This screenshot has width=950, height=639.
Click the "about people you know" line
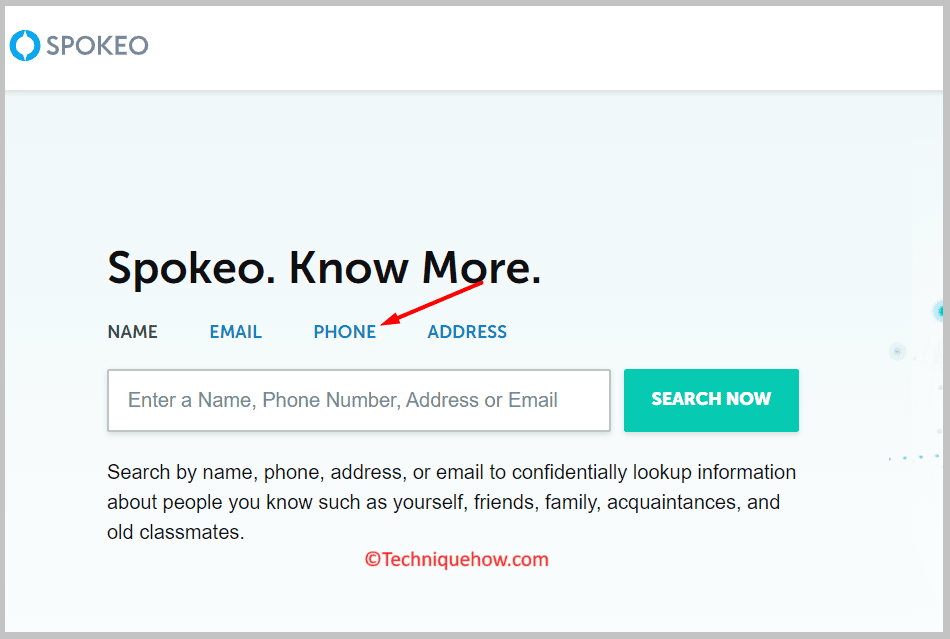pyautogui.click(x=443, y=502)
